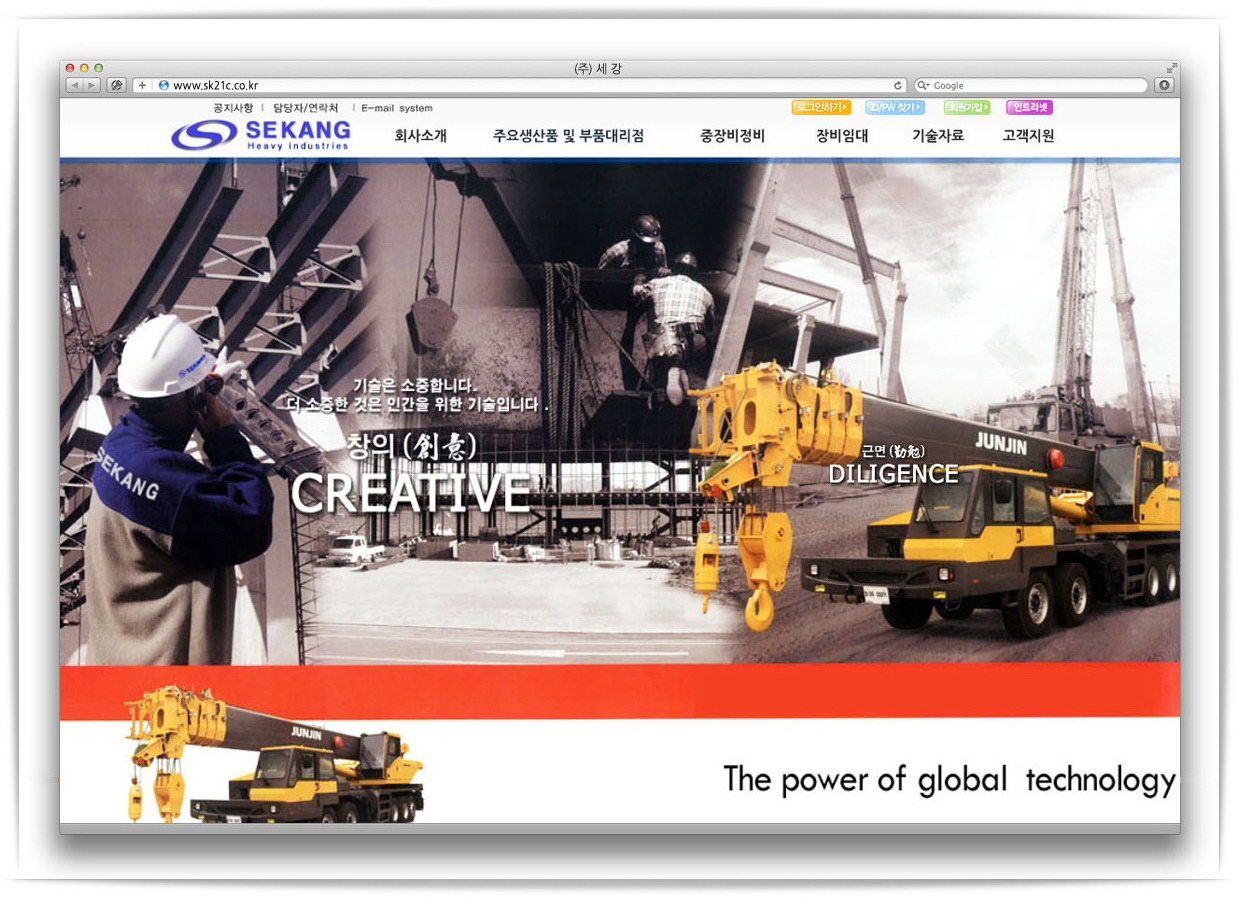Click the downloads button beside the search field

(x=1163, y=86)
